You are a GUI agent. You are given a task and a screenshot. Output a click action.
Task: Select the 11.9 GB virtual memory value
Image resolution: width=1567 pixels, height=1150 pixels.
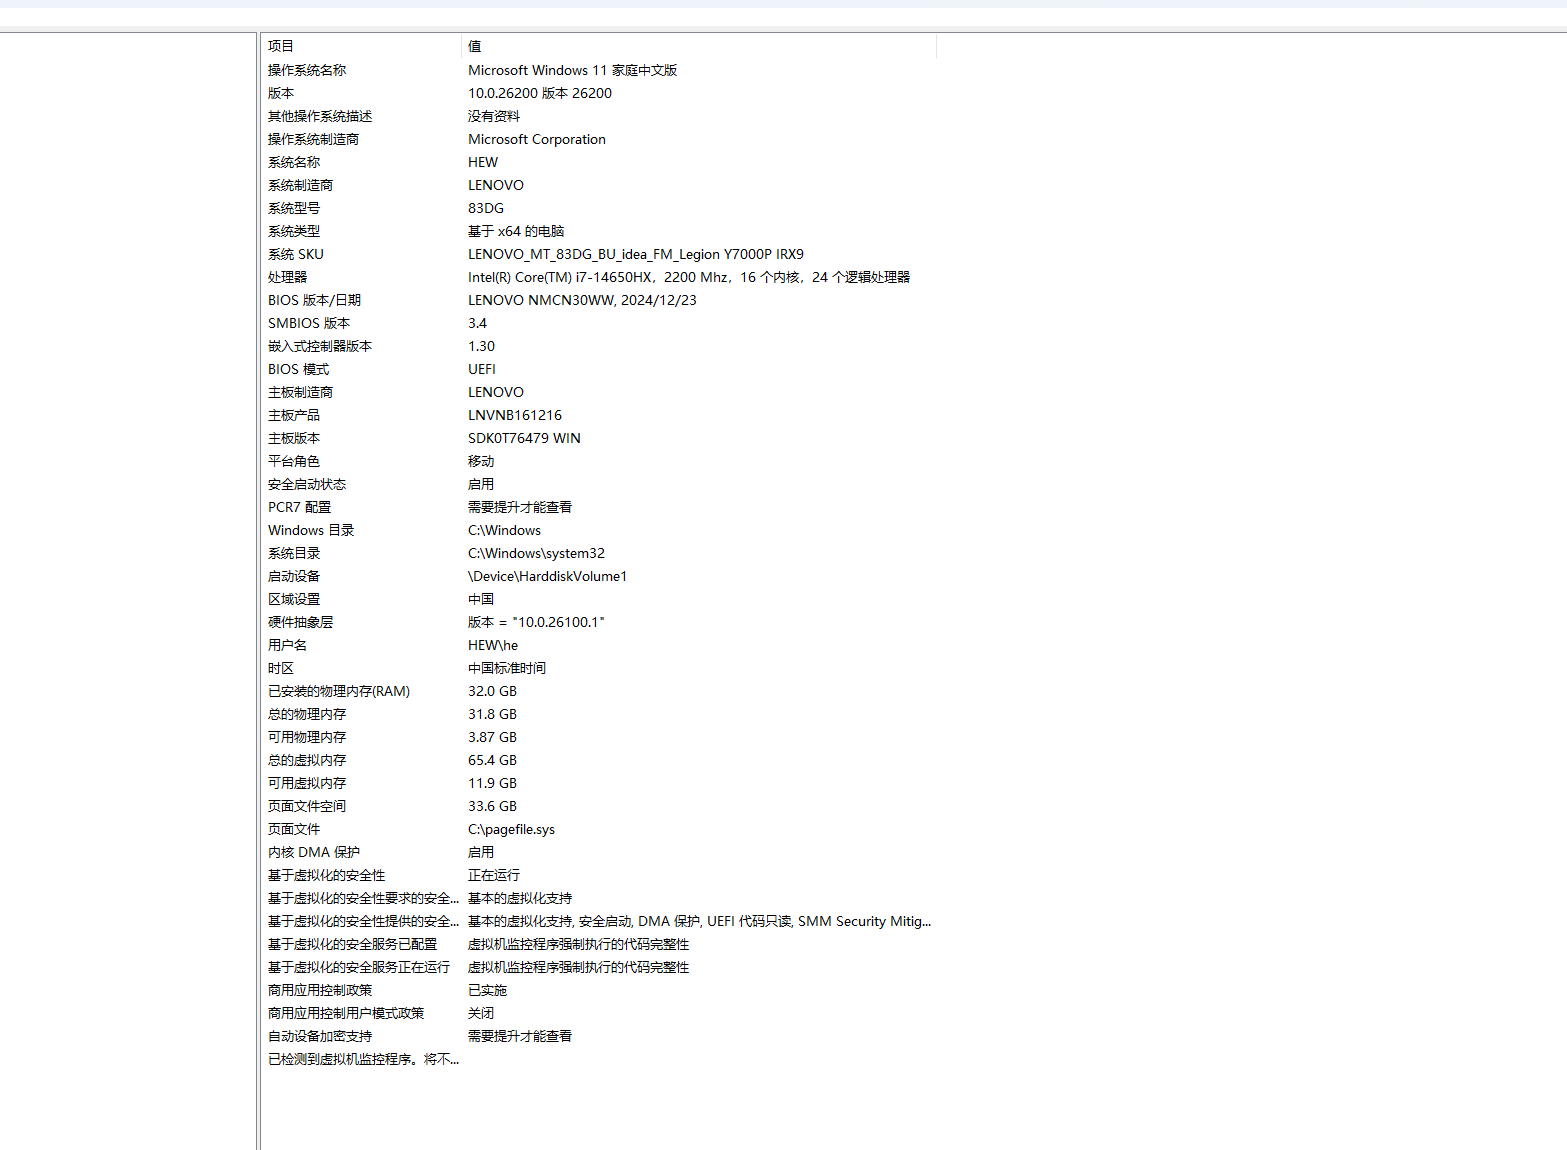click(492, 783)
